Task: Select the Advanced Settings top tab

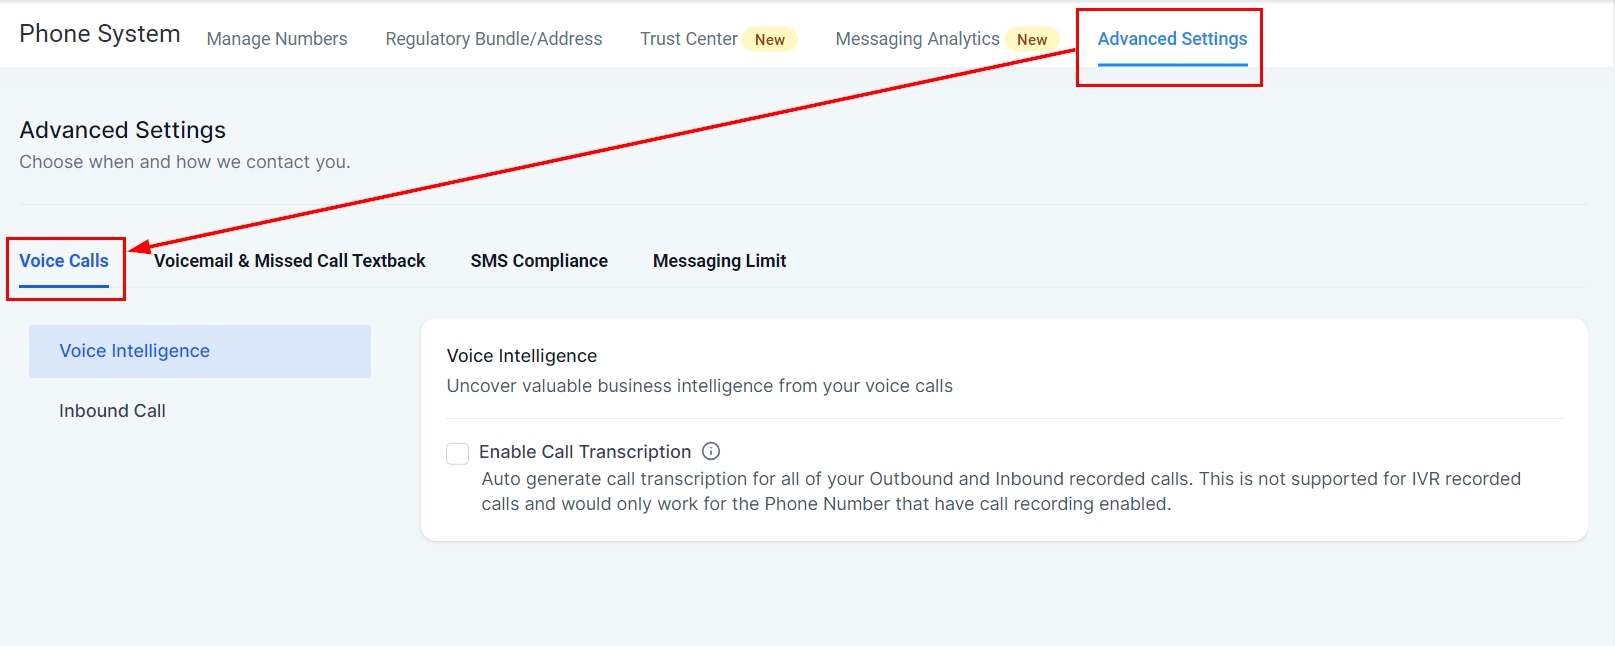Action: [1172, 39]
